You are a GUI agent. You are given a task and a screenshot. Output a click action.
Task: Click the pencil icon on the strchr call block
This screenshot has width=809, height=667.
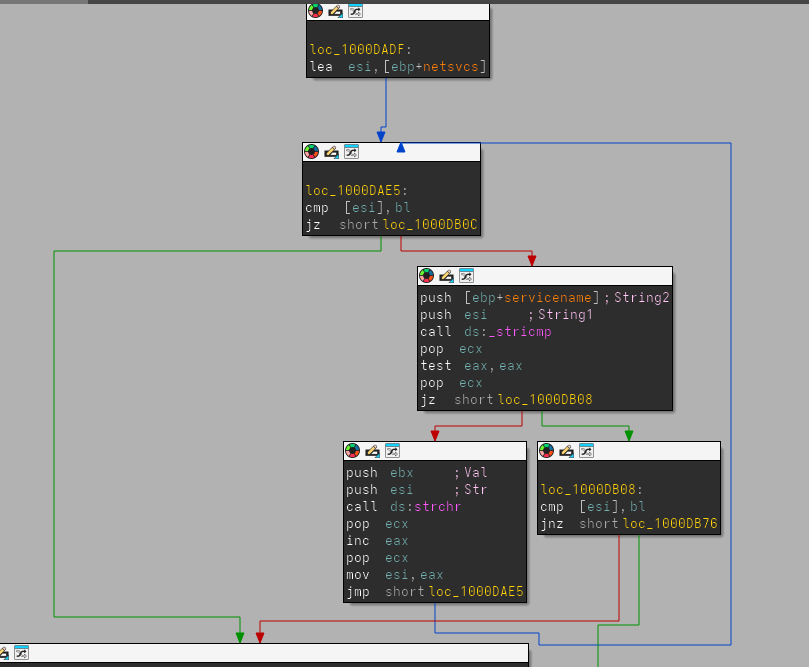click(x=372, y=451)
